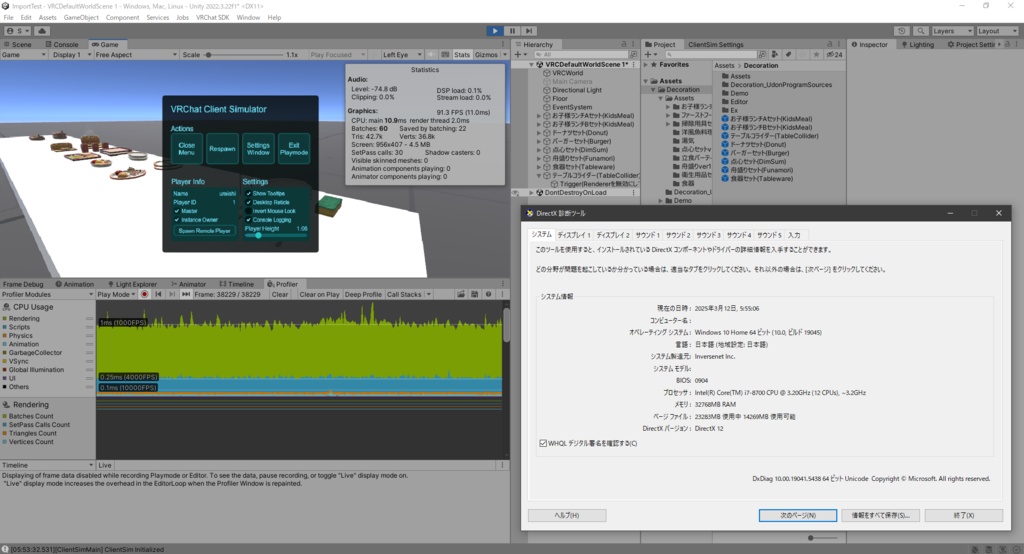Expand DontDestroyOnLoad in Hierarchy
Screen dimensions: 1024x554
532,193
